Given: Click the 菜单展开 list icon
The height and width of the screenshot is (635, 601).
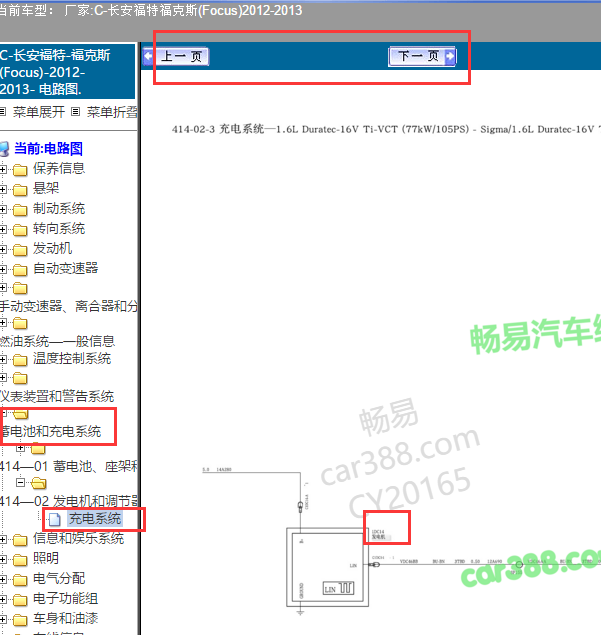Looking at the screenshot, I should coord(3,111).
